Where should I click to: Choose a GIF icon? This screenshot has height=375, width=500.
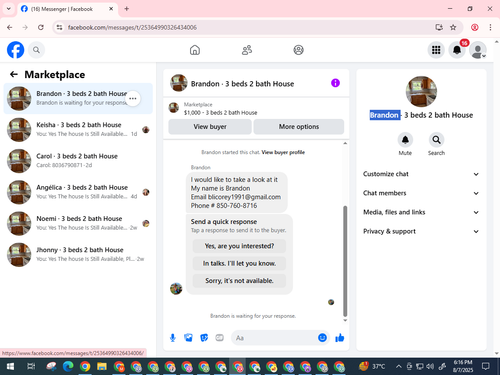[x=219, y=338]
